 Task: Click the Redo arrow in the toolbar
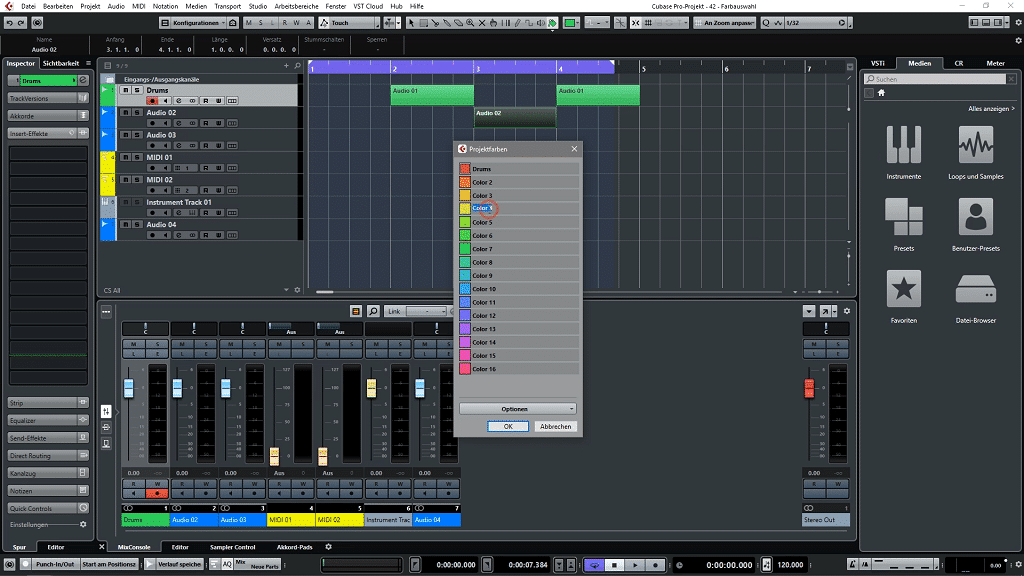(21, 23)
